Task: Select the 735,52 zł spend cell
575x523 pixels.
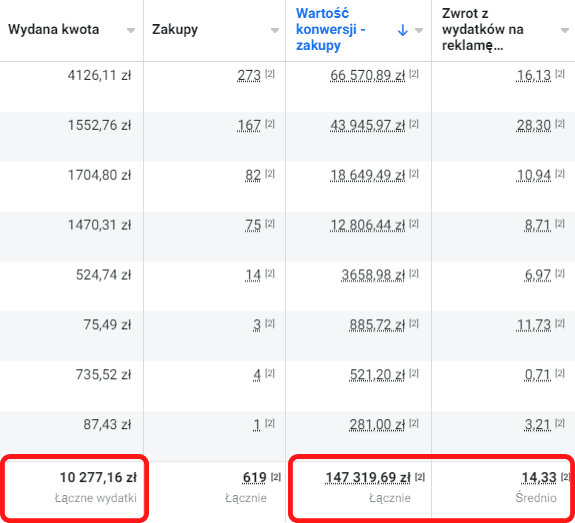Action: click(x=103, y=375)
